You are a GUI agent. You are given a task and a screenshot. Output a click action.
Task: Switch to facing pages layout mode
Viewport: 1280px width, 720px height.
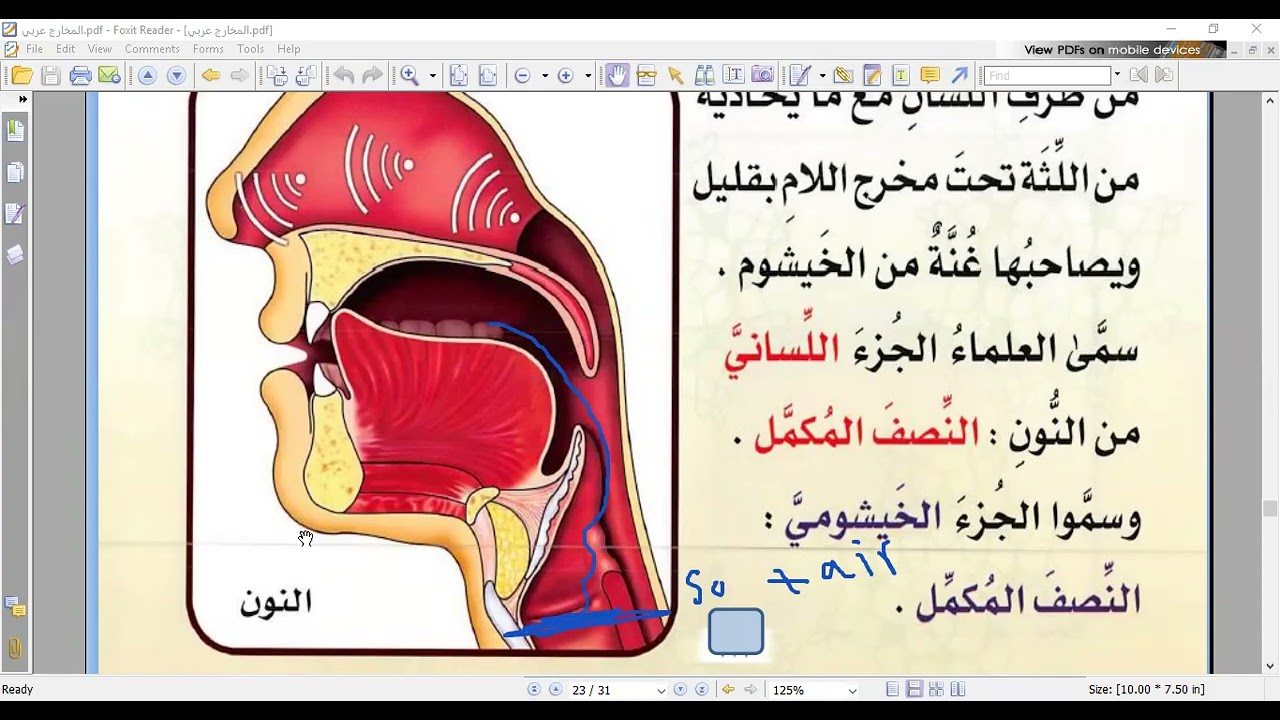click(x=958, y=690)
